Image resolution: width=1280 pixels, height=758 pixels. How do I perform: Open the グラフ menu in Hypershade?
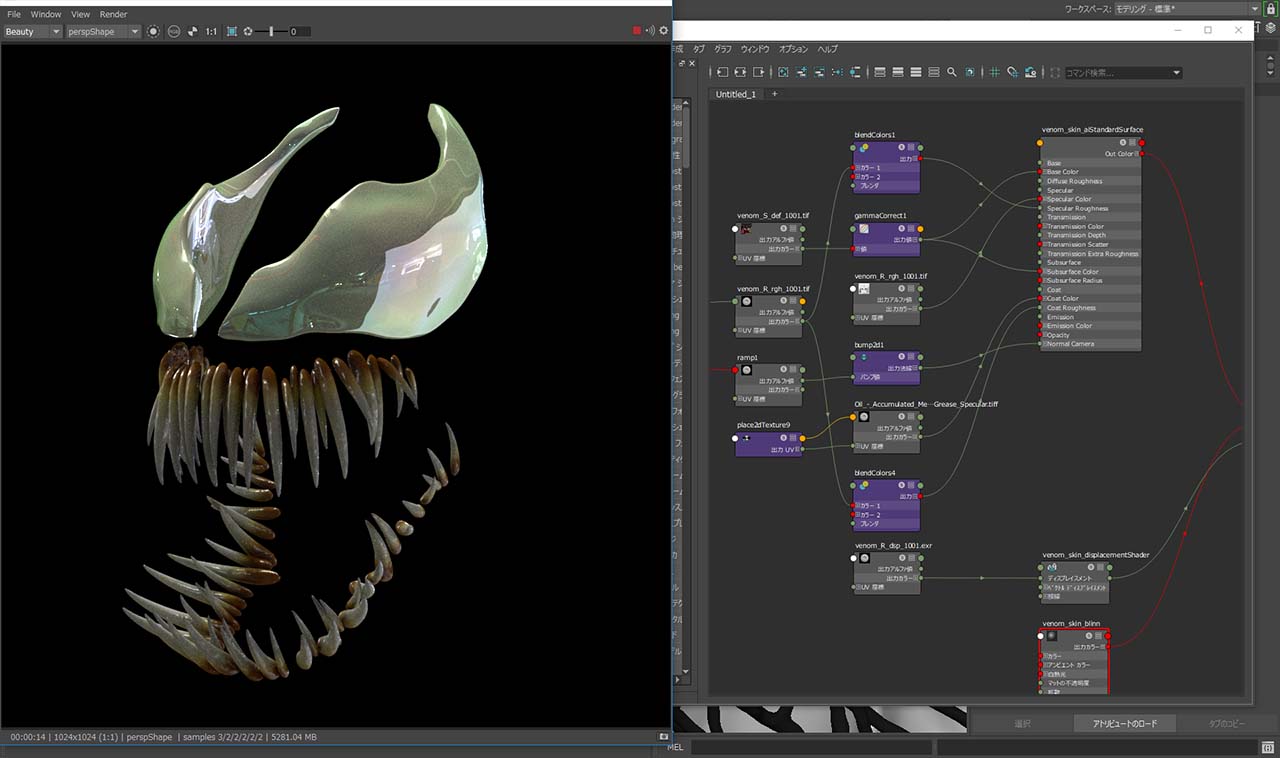point(723,49)
